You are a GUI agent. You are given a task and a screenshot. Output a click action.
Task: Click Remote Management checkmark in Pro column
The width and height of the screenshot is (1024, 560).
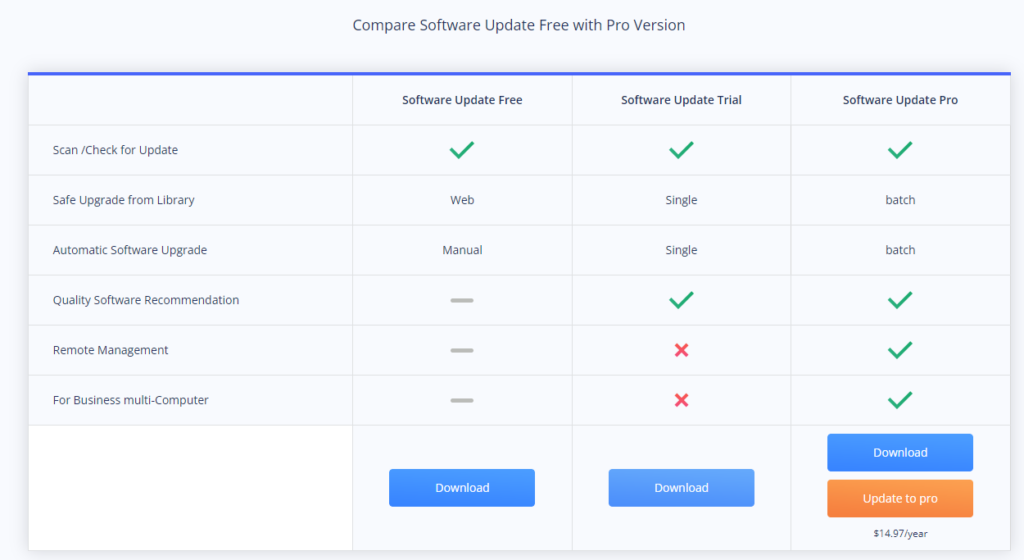[900, 350]
